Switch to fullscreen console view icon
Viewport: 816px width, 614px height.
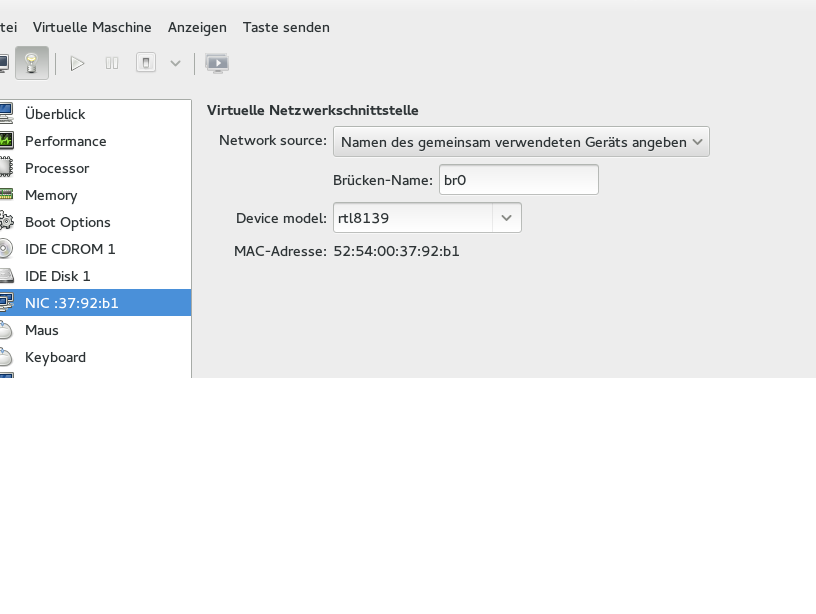[x=217, y=63]
